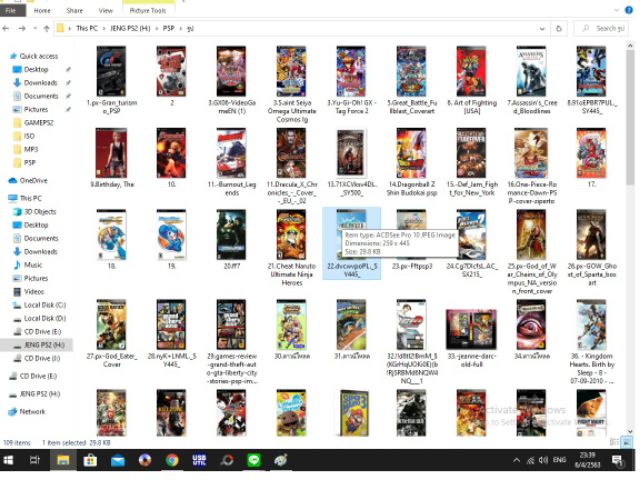This screenshot has height=480, width=640.
Task: Open the File menu
Action: tap(13, 10)
